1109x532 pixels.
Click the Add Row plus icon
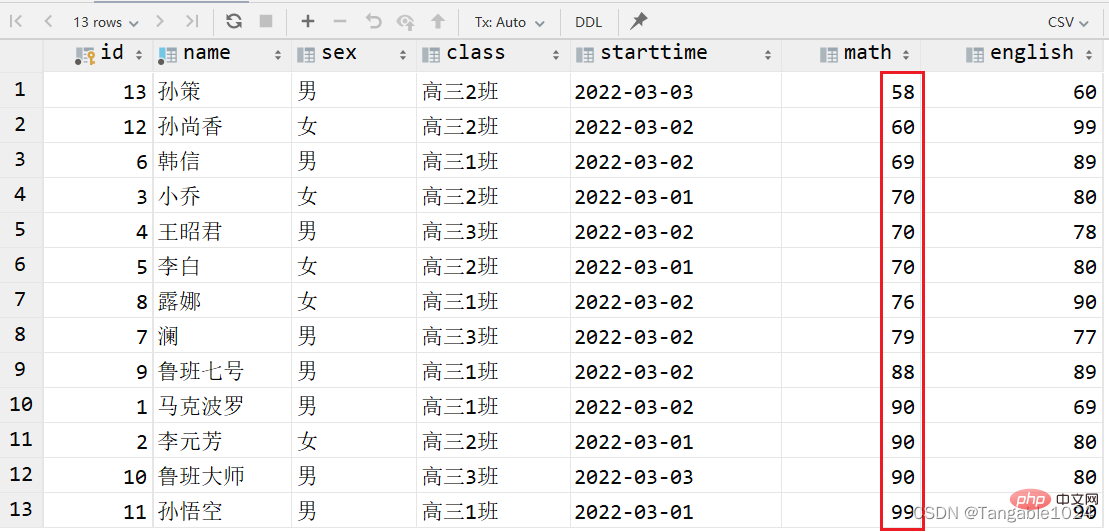tap(308, 21)
